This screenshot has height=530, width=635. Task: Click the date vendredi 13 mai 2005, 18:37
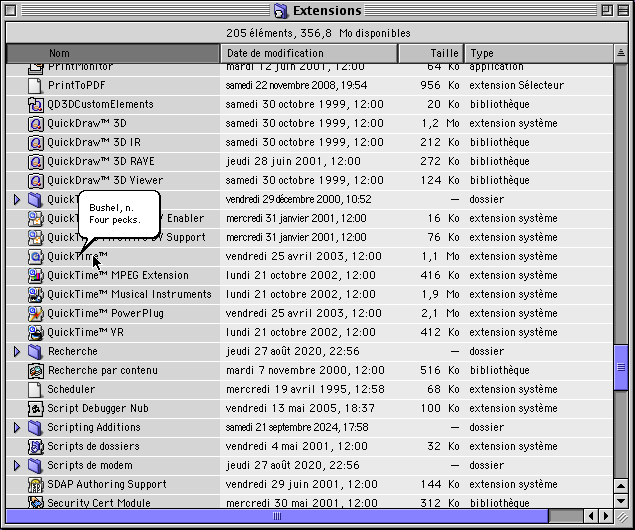[300, 409]
